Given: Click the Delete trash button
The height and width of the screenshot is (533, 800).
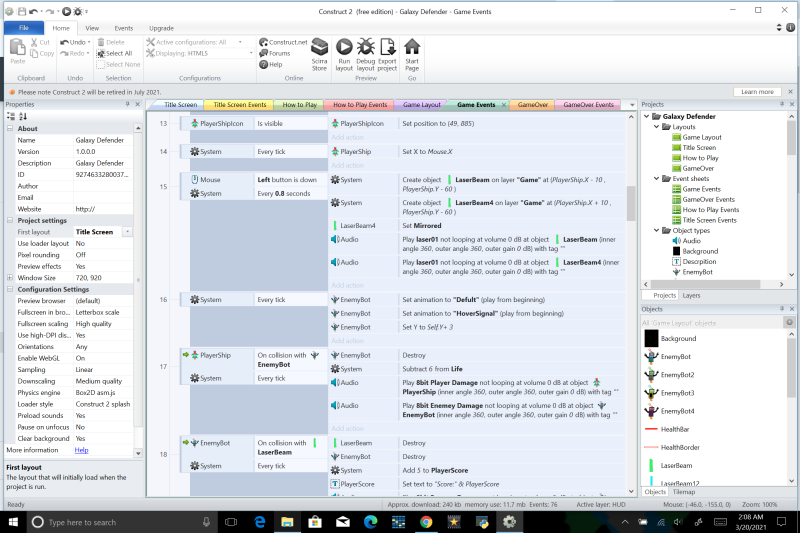Looking at the screenshot, I should coord(111,42).
